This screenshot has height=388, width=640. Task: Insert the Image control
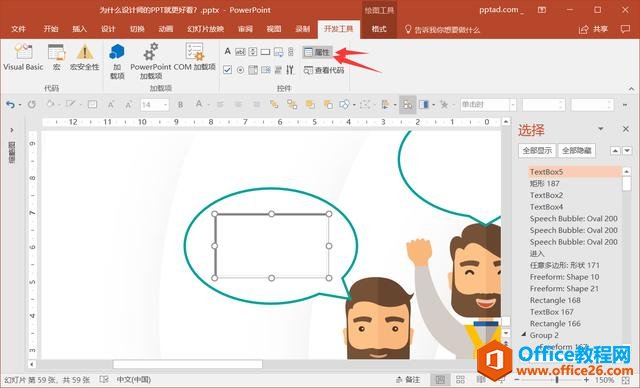(x=278, y=52)
